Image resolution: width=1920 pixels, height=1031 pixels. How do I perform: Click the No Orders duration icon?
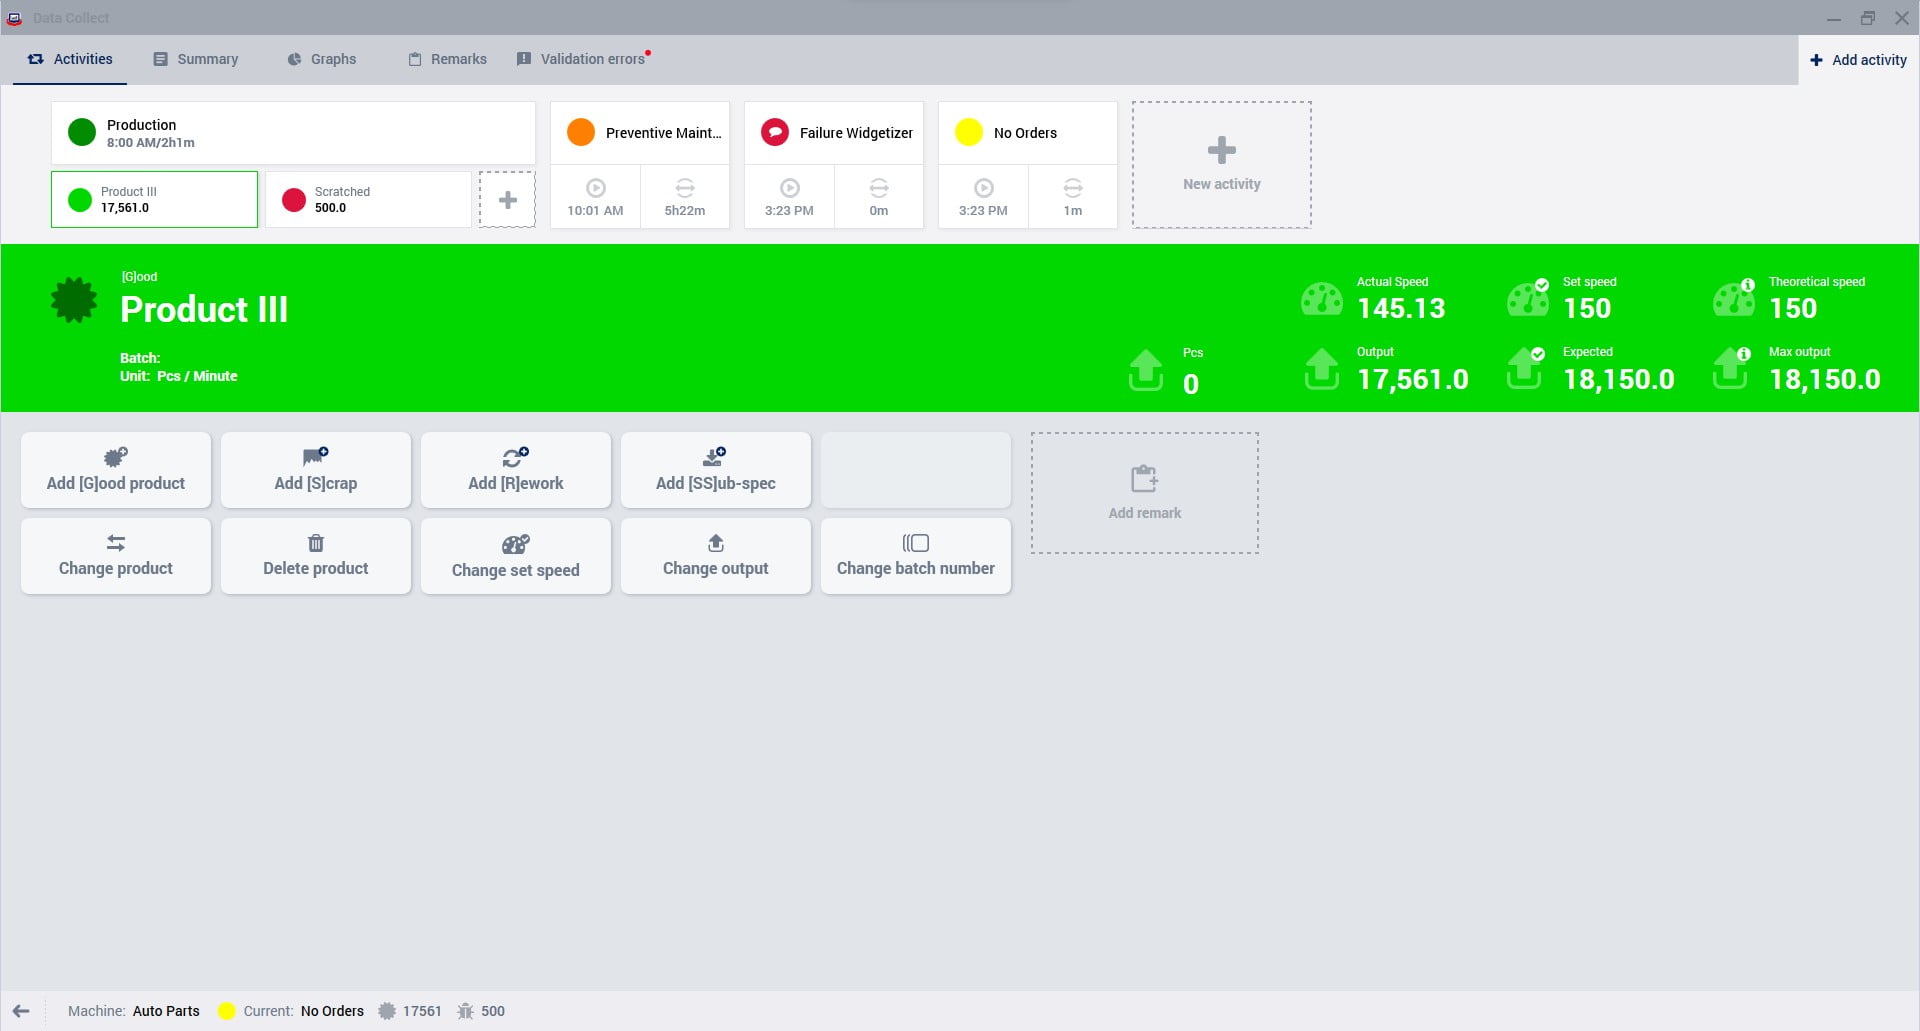tap(1072, 188)
